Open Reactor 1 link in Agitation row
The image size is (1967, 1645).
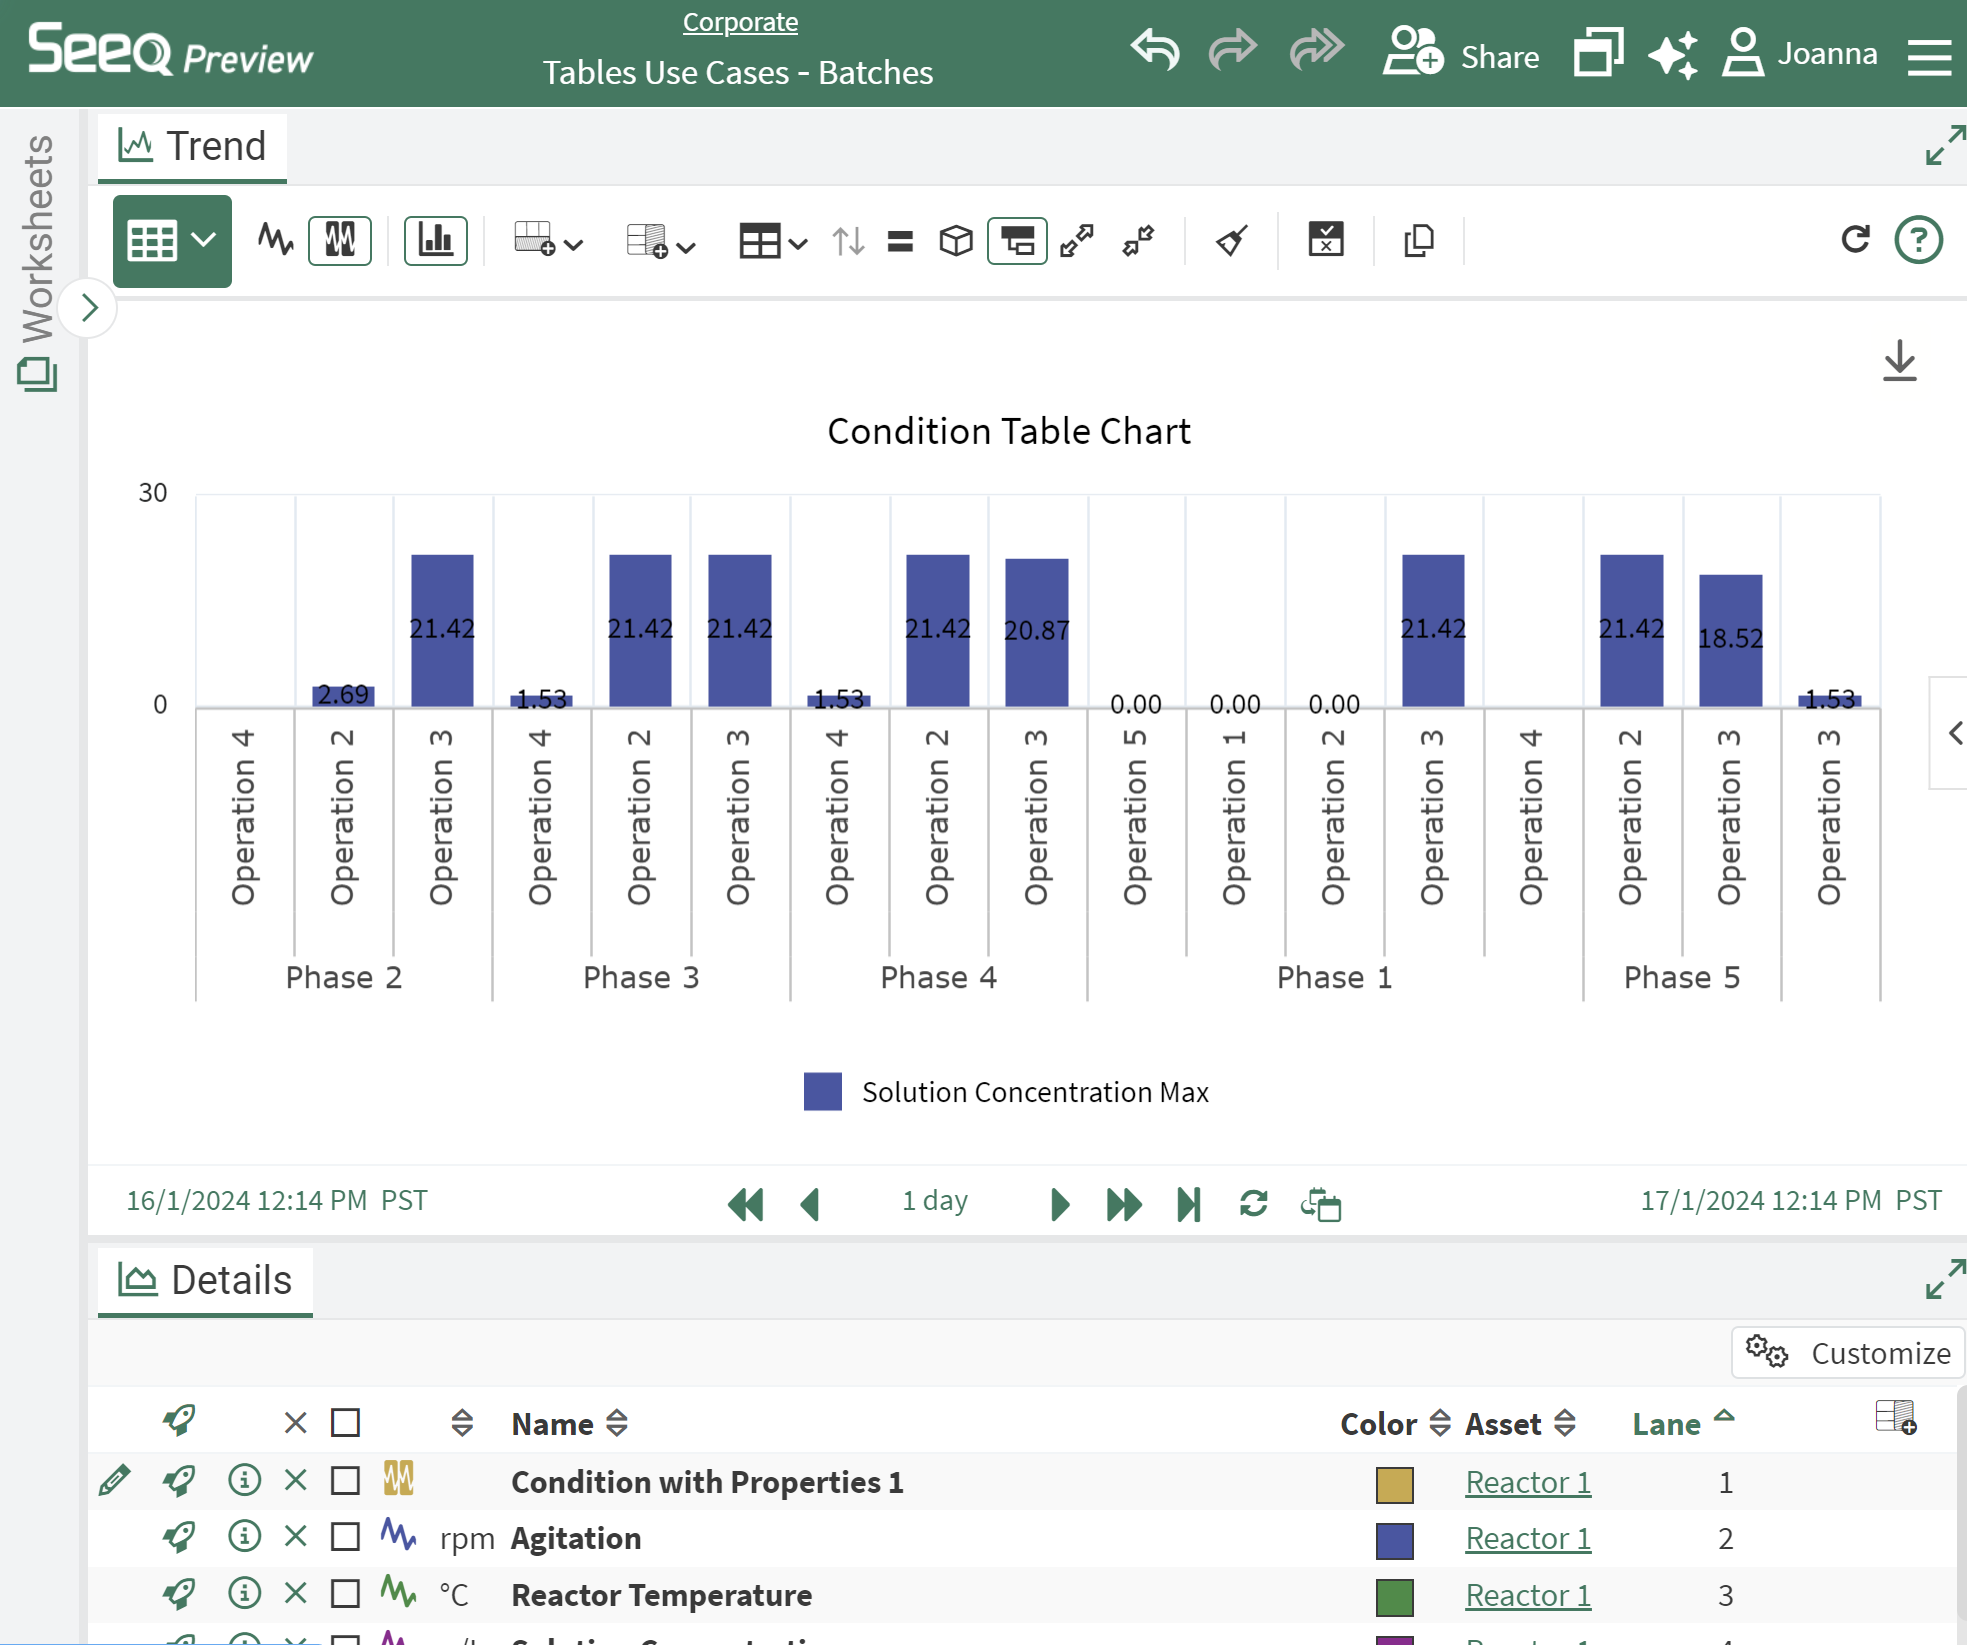pos(1528,1538)
